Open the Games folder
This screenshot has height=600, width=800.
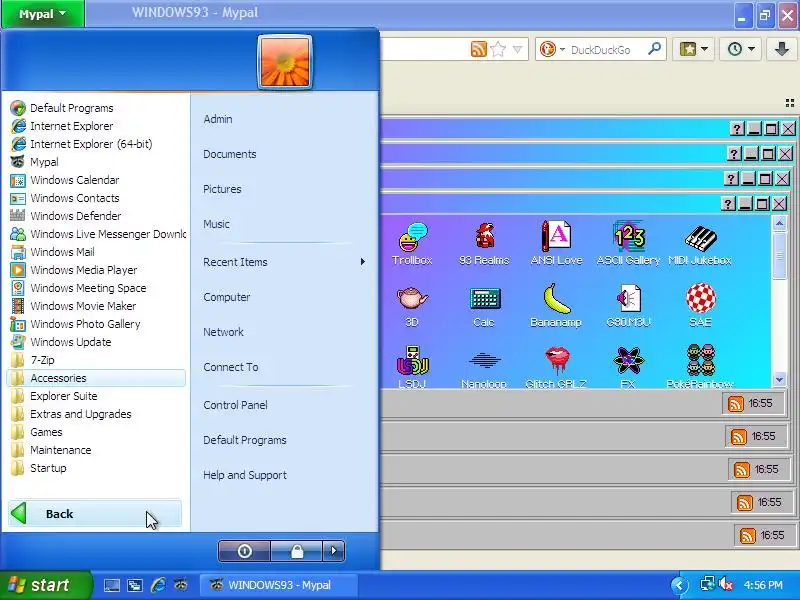tap(96, 432)
